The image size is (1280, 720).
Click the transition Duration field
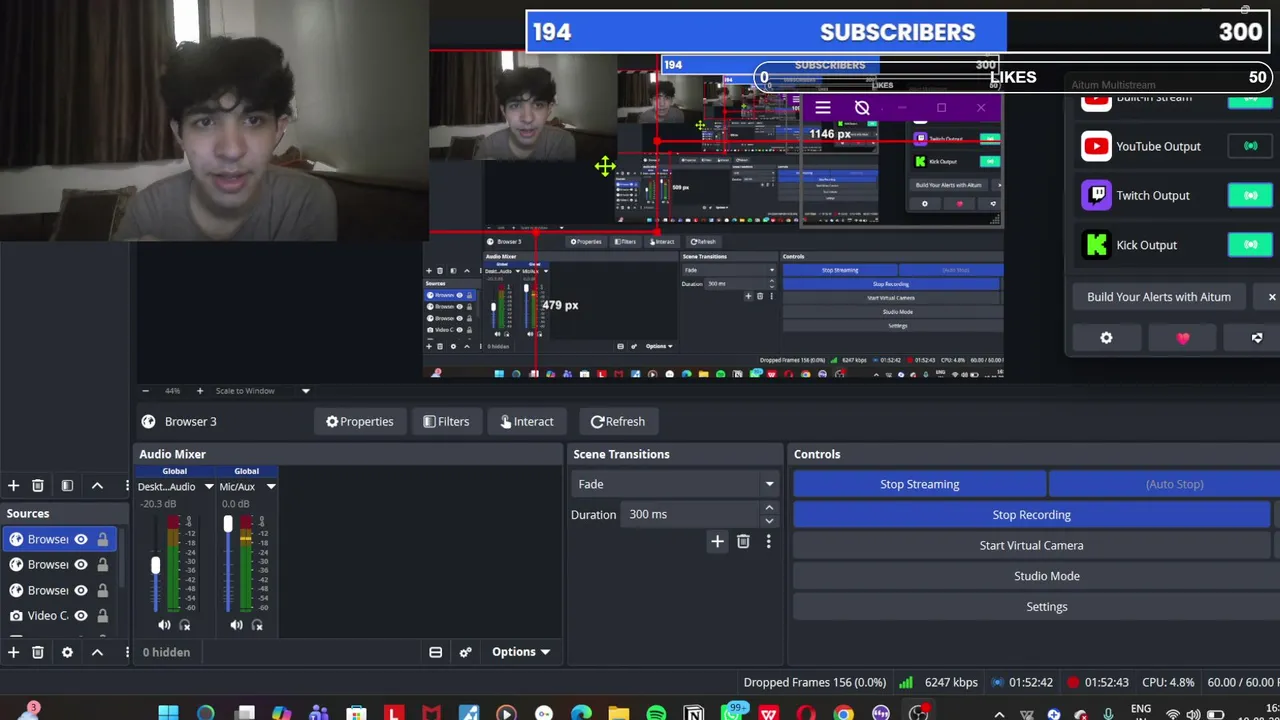click(x=692, y=514)
